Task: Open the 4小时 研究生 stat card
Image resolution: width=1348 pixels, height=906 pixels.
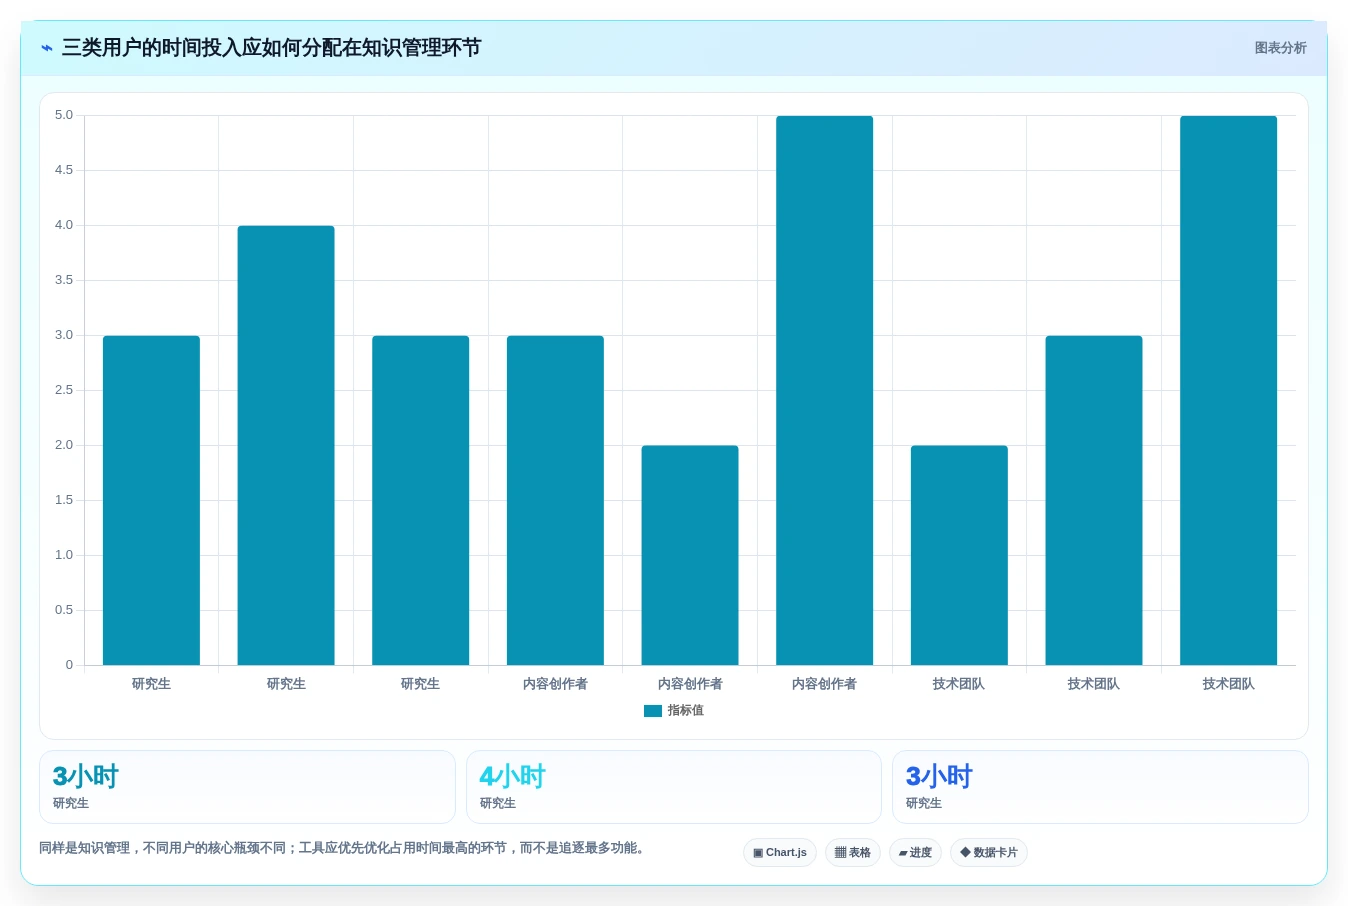Action: pos(674,787)
